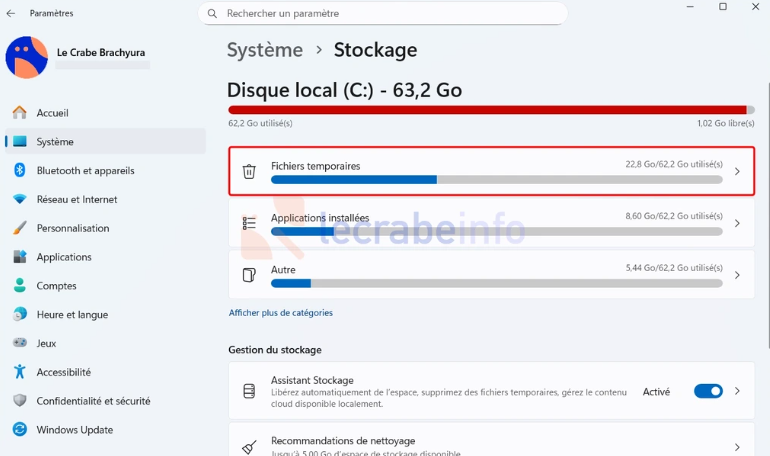Screen dimensions: 770x456
Task: Expand Fichiers temporaires with its chevron
Action: tap(737, 171)
